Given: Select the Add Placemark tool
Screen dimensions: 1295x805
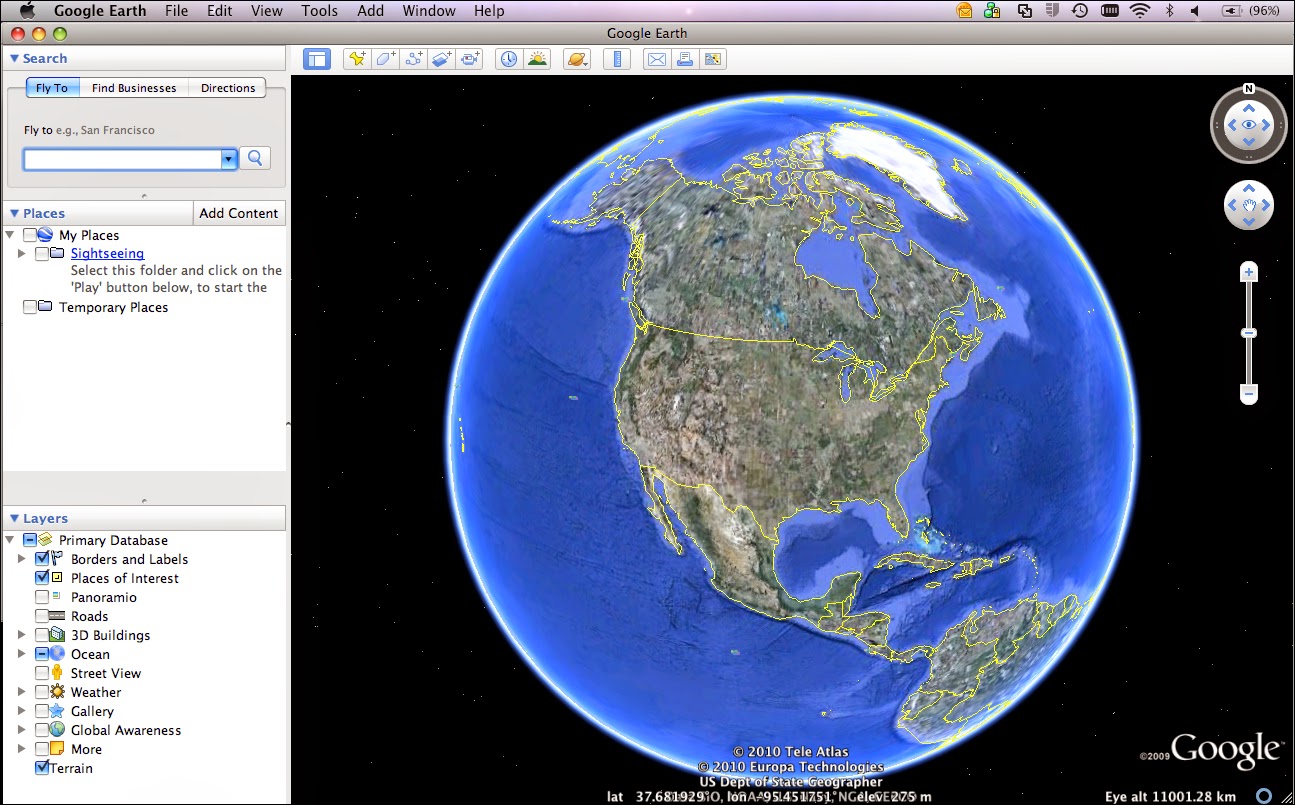Looking at the screenshot, I should (357, 59).
